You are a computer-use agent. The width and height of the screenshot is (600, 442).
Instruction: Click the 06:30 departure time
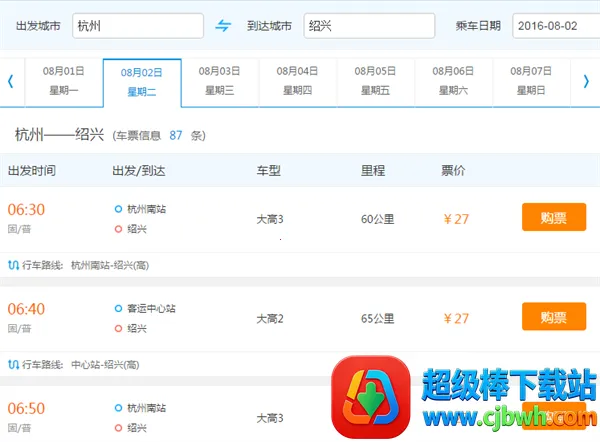[x=26, y=209]
